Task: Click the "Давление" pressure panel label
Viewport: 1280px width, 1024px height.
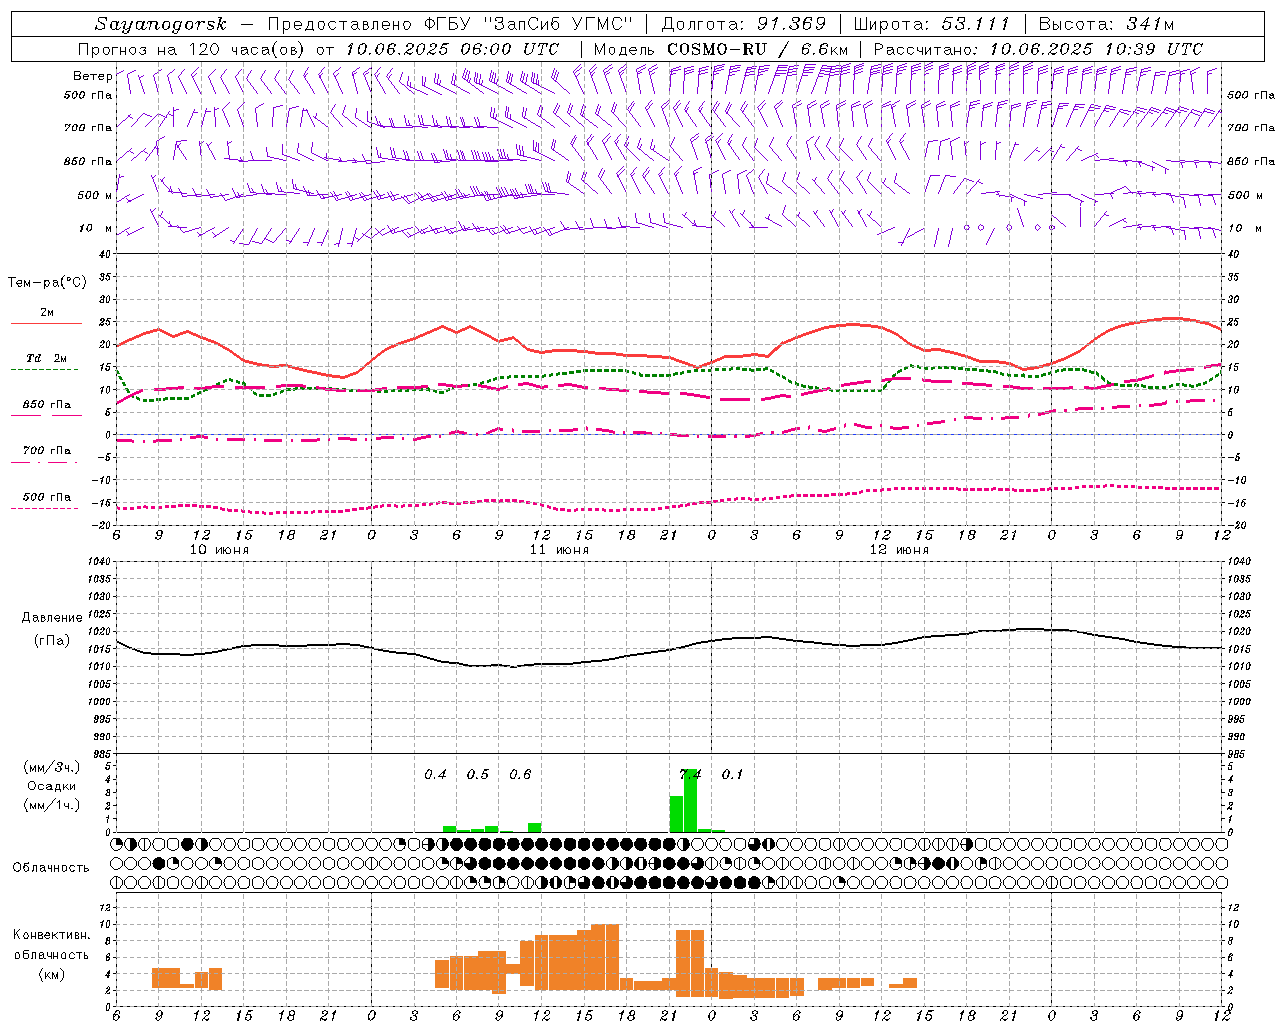Action: point(52,618)
